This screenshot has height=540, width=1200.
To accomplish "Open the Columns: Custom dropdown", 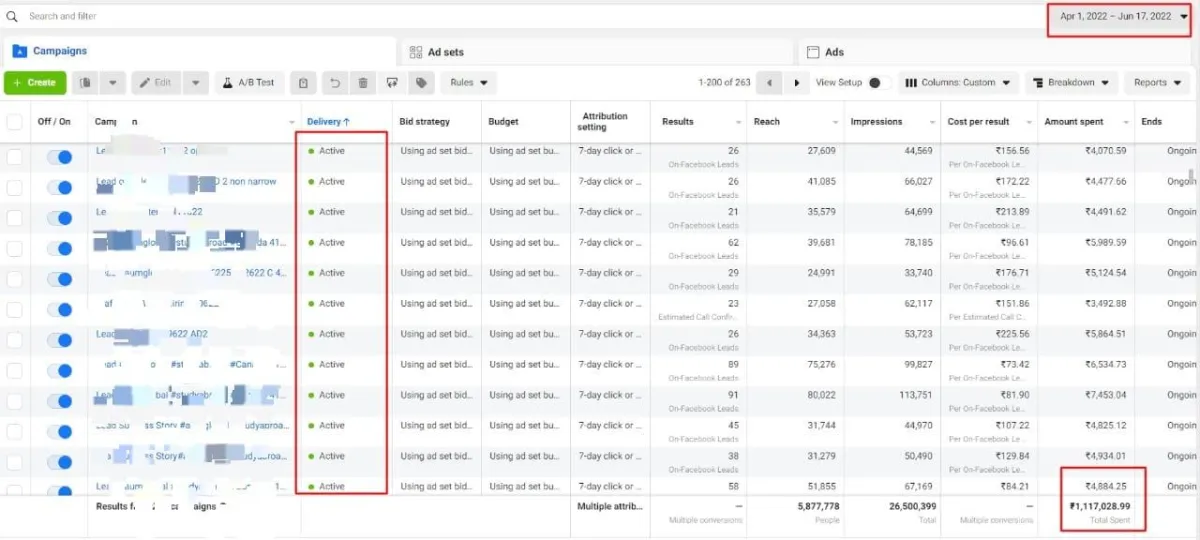I will (x=957, y=83).
